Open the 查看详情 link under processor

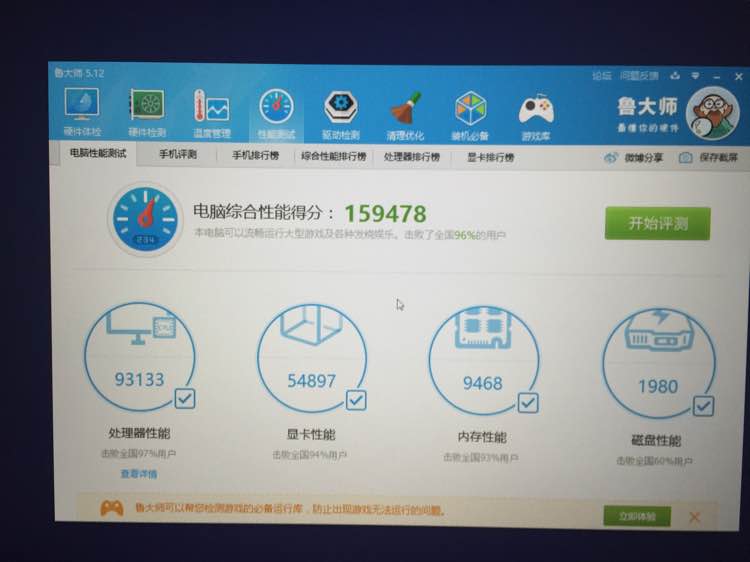139,474
